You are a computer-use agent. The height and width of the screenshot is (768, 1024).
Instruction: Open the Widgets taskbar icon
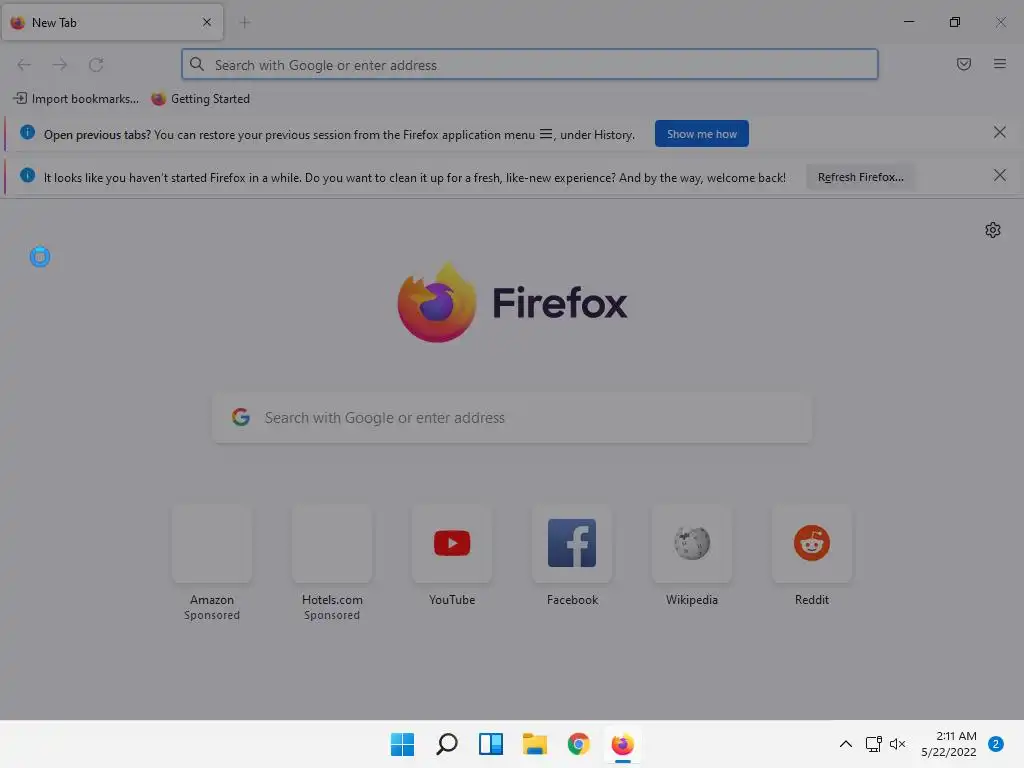click(490, 744)
